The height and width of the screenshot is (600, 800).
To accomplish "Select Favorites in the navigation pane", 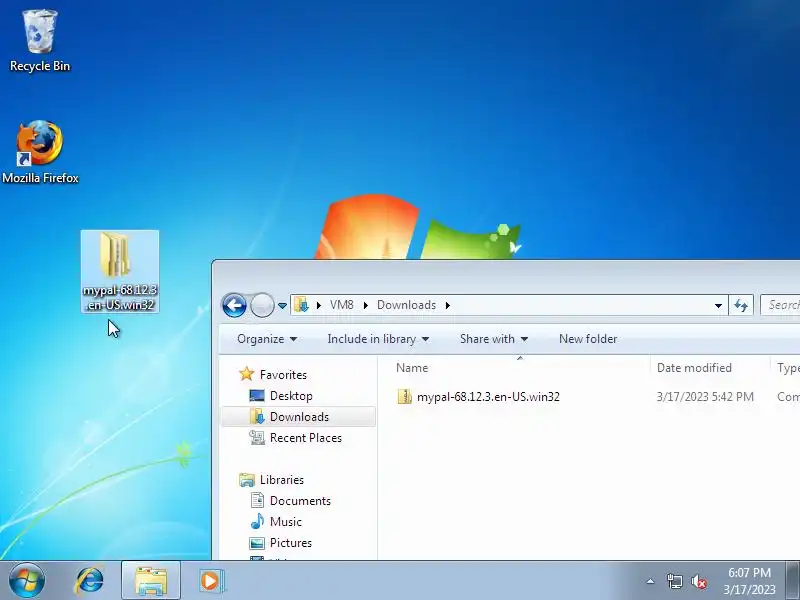I will (283, 374).
